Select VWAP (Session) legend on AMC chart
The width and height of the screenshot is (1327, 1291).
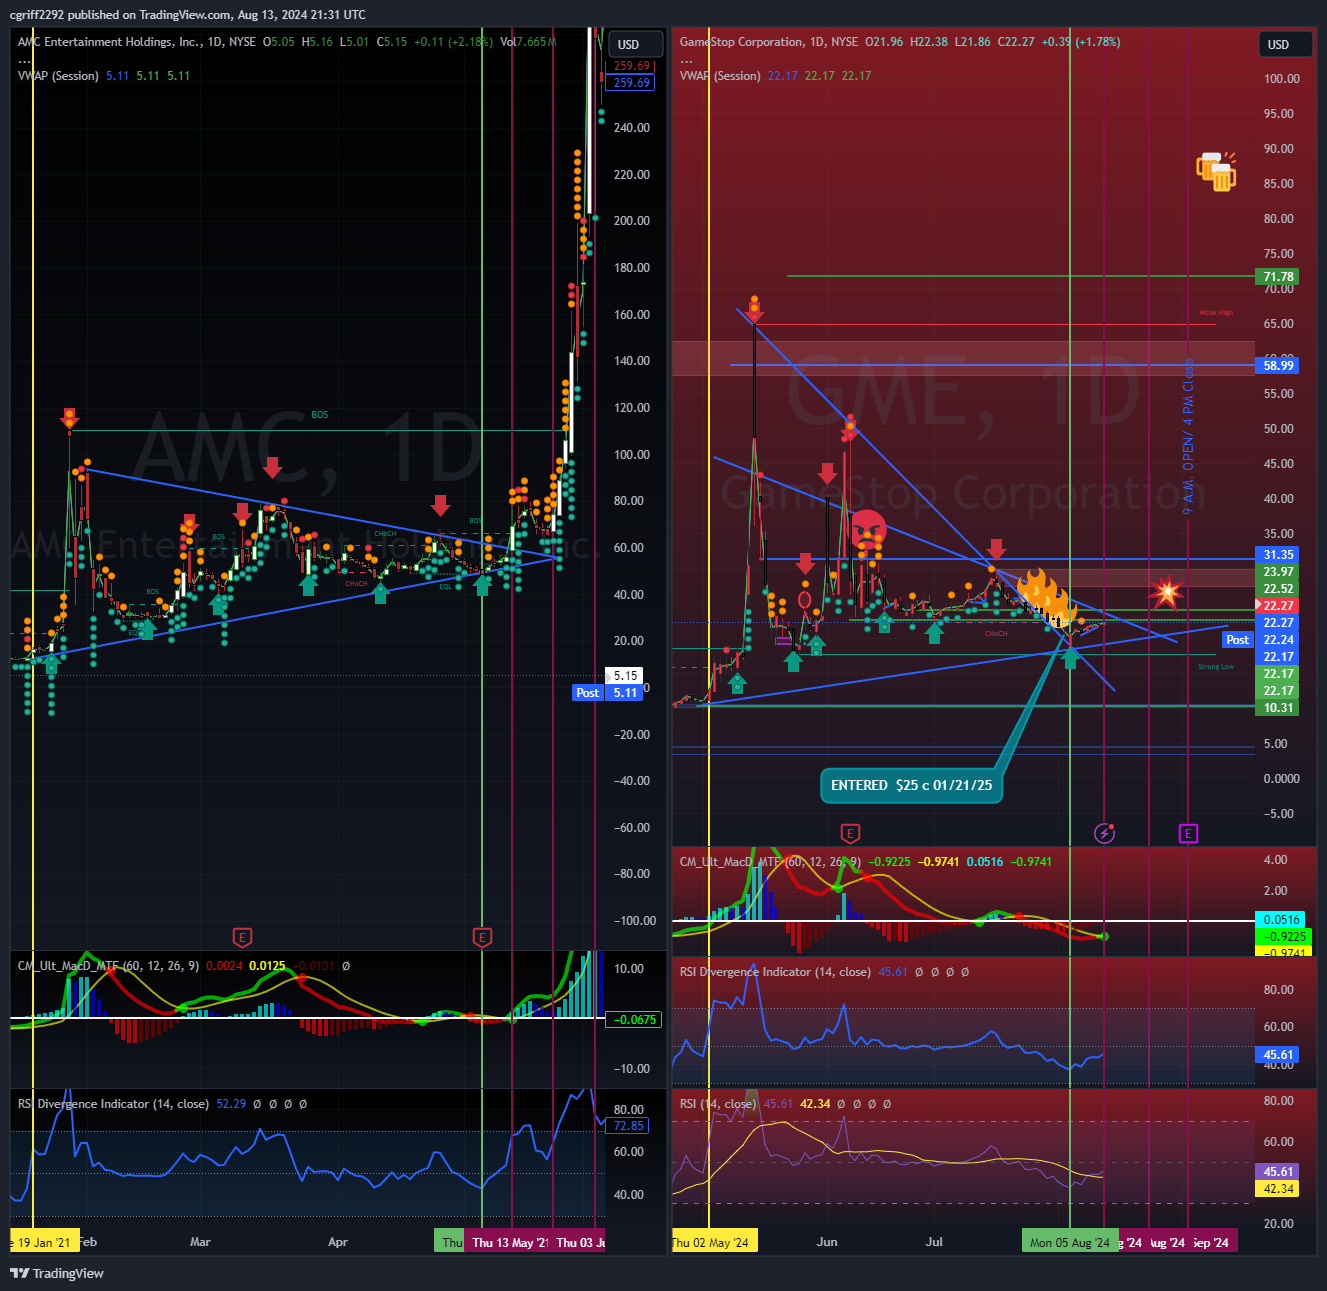coord(58,76)
